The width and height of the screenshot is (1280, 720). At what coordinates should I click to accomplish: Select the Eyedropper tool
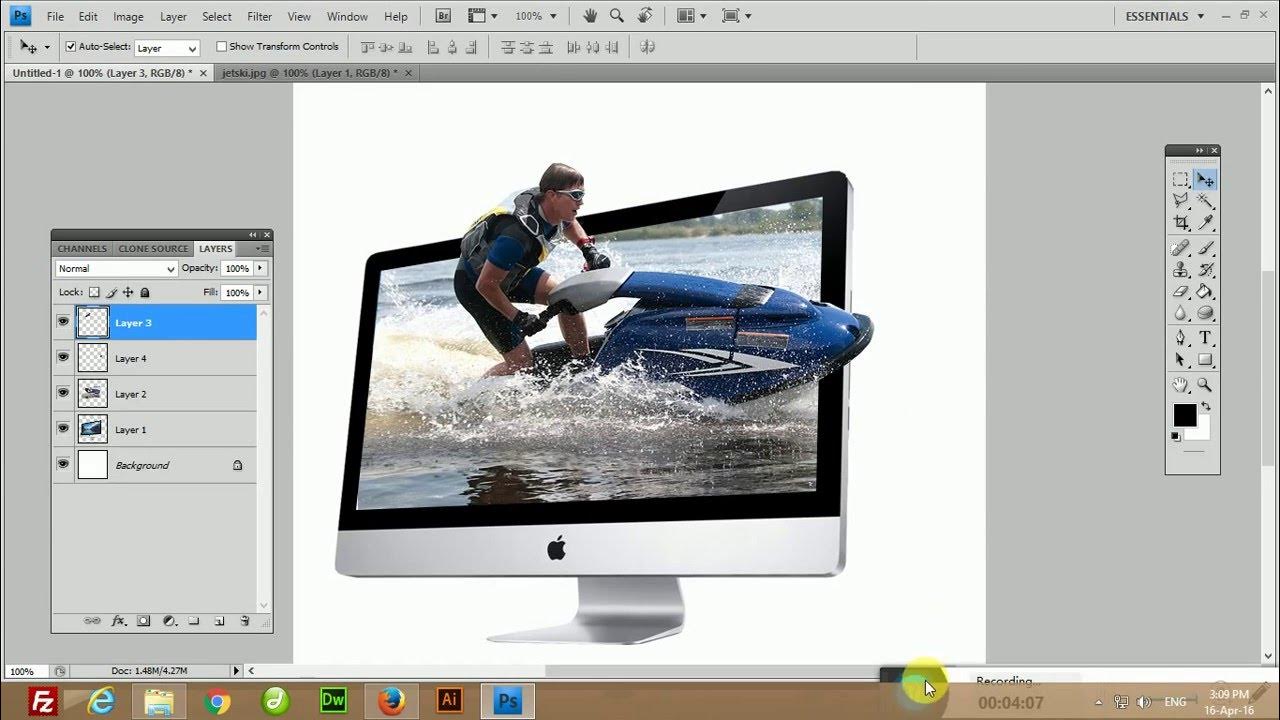[1205, 223]
